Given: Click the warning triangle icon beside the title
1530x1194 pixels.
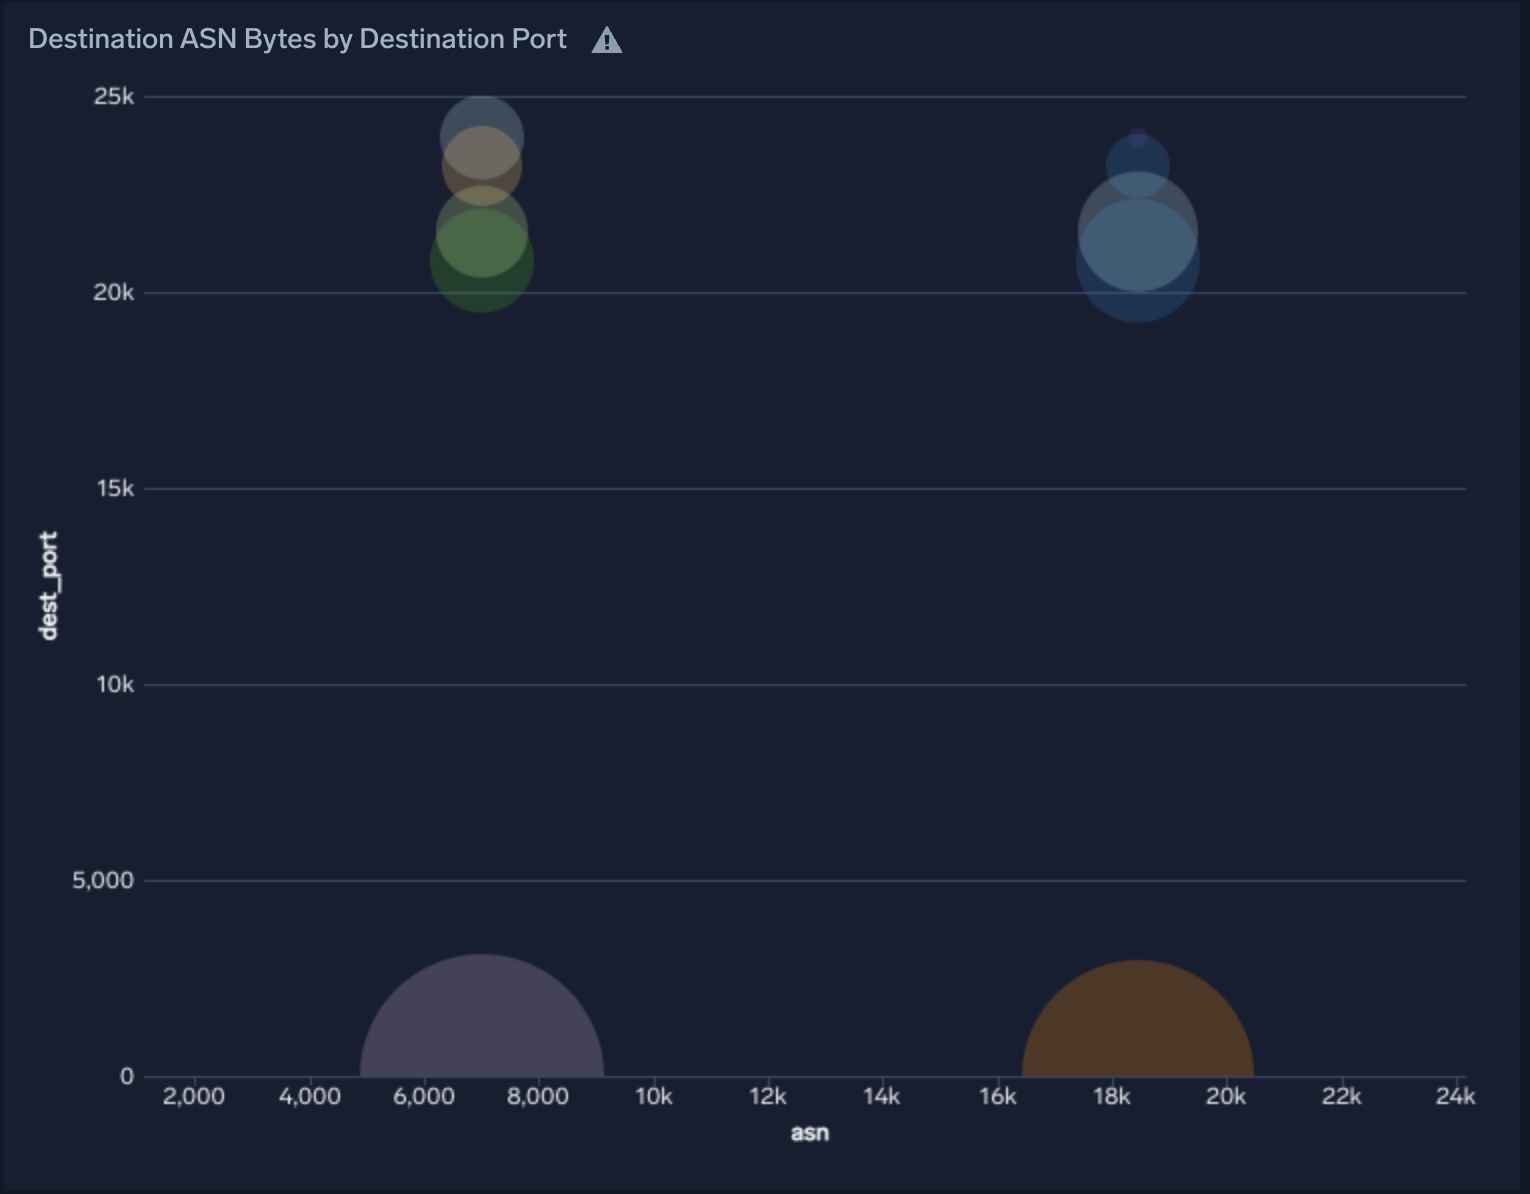Looking at the screenshot, I should point(606,40).
